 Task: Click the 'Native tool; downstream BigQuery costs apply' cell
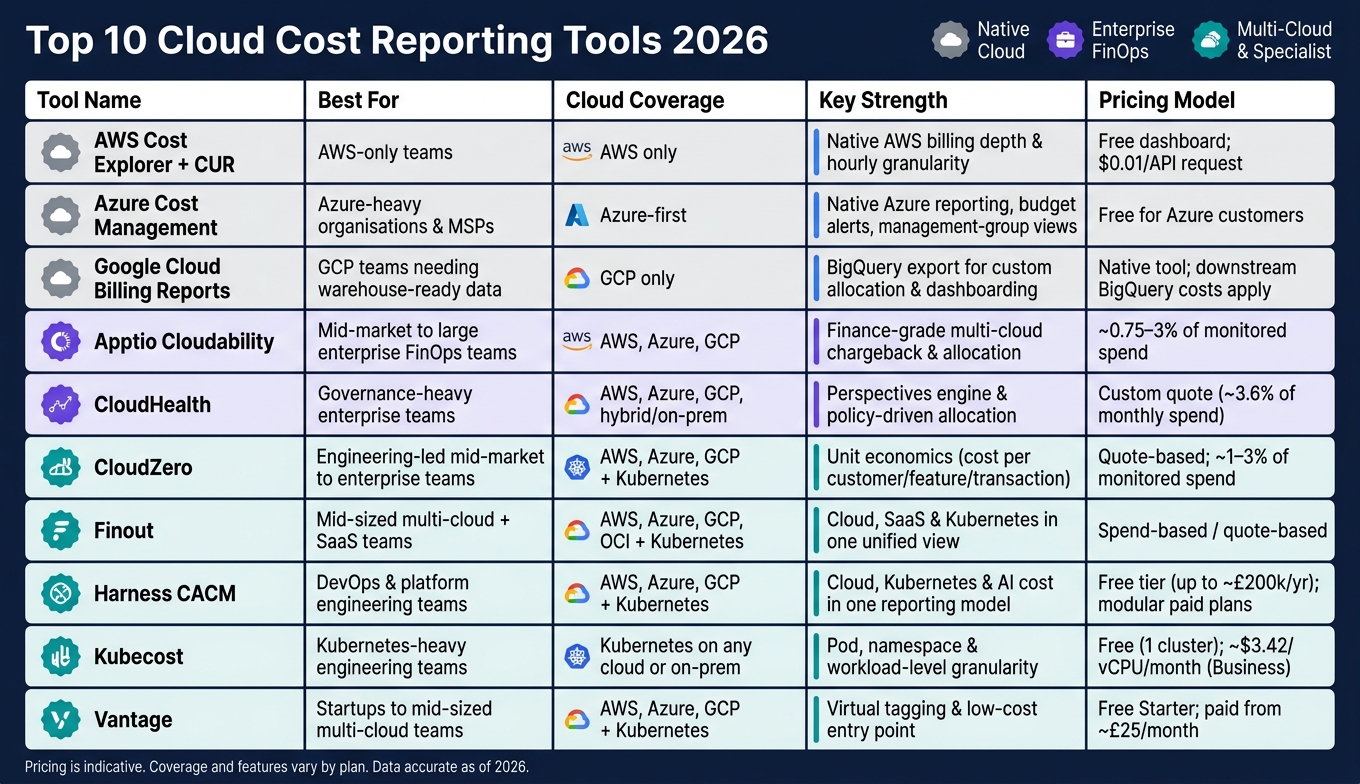[x=1211, y=278]
